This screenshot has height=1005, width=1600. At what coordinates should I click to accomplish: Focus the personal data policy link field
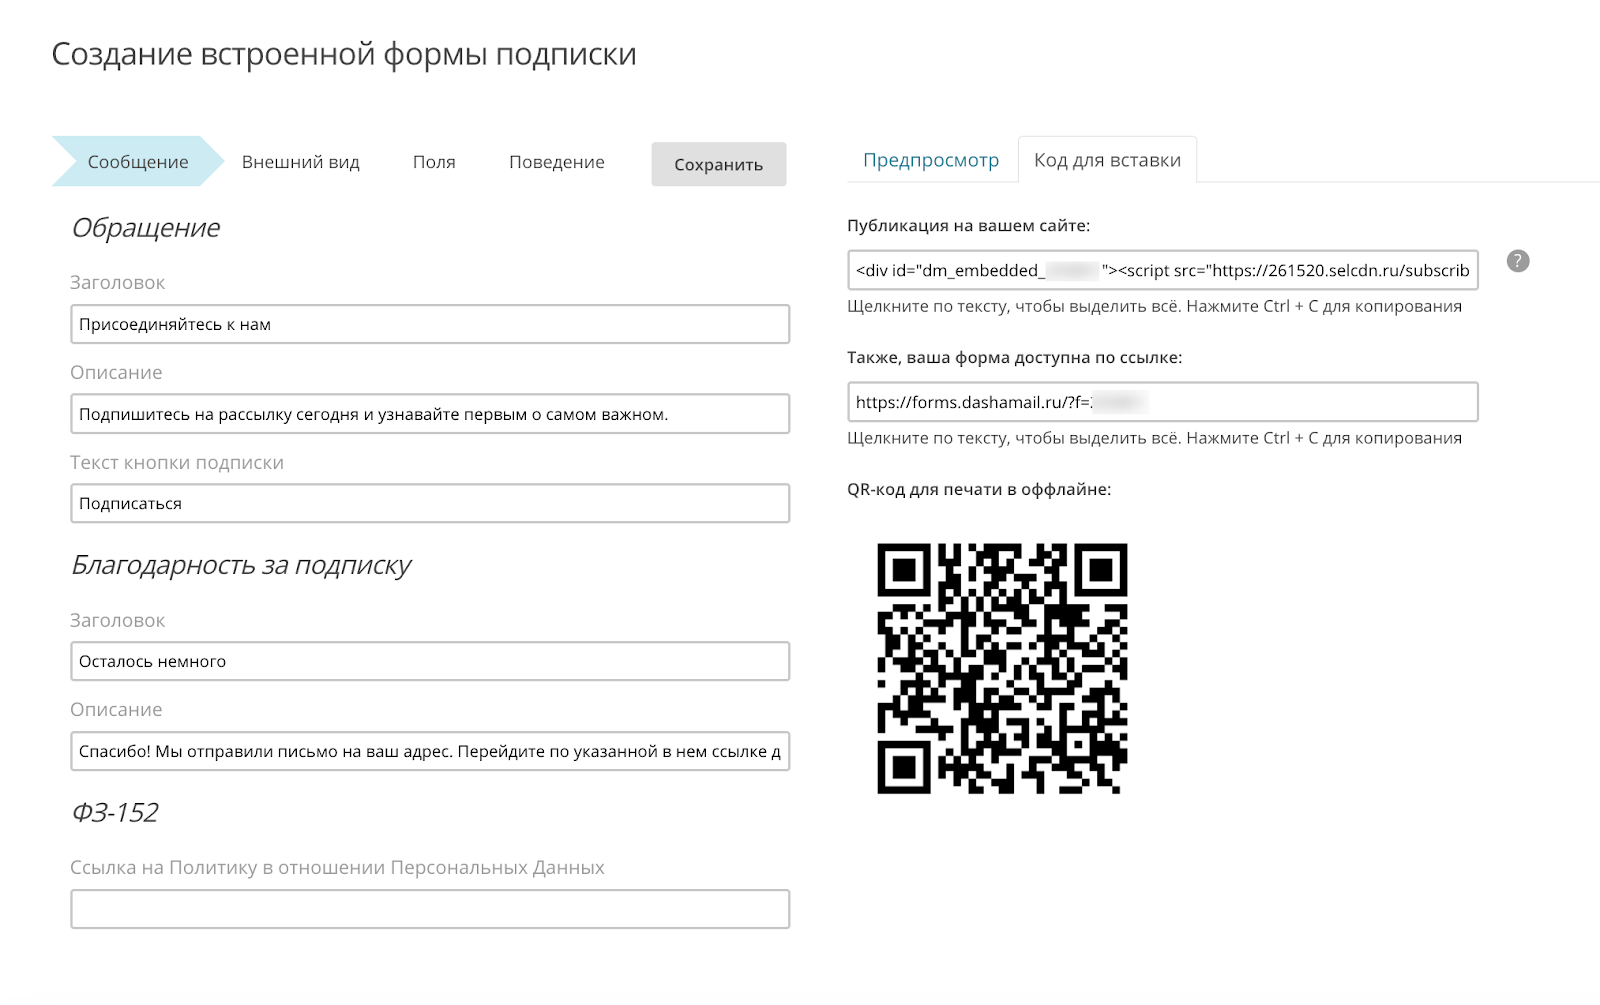430,909
